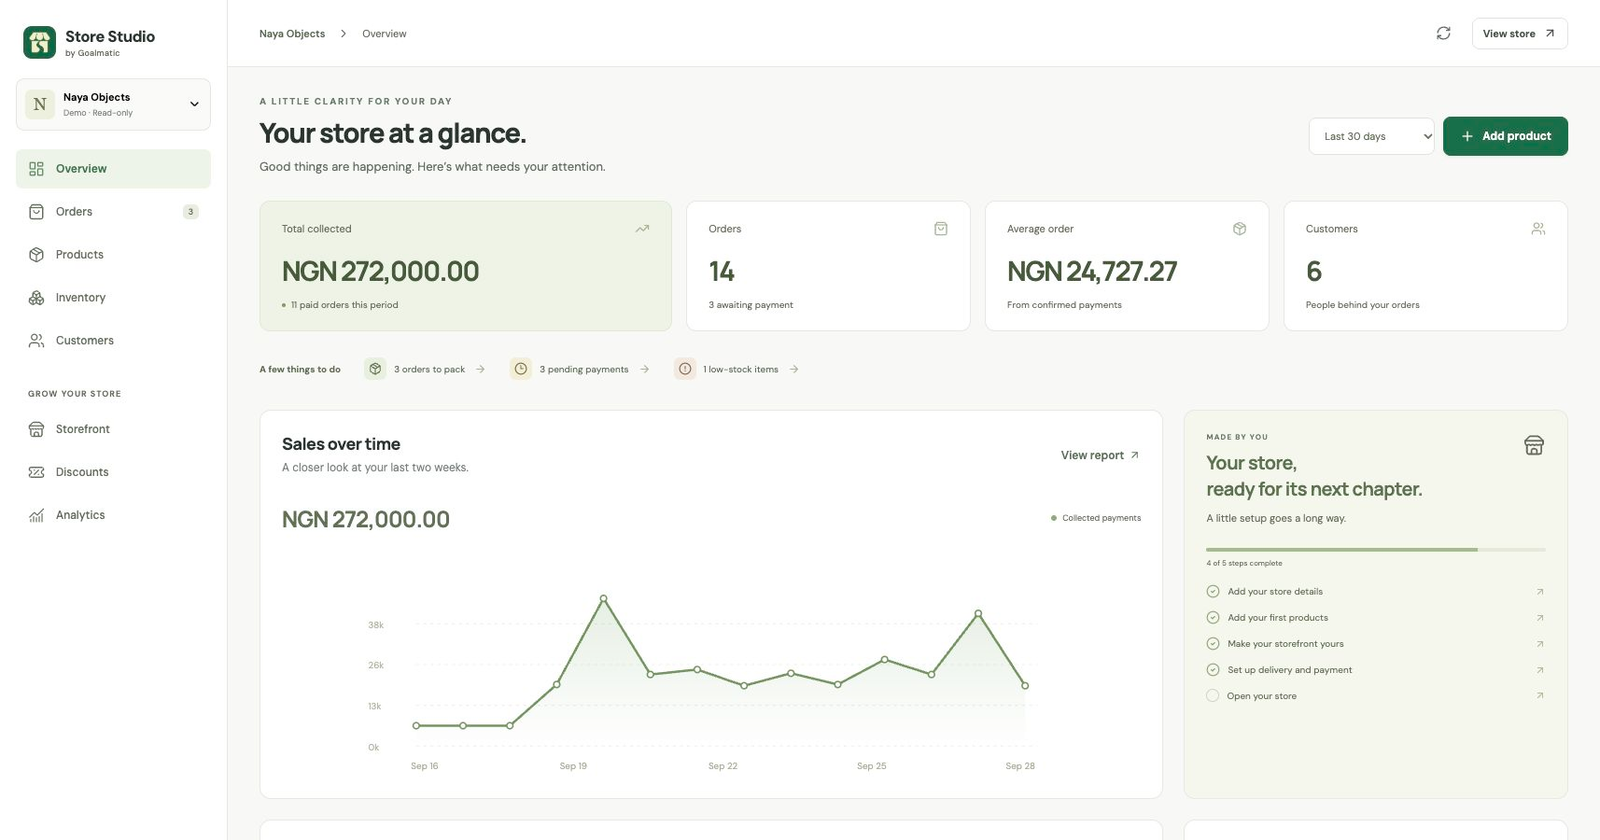The height and width of the screenshot is (840, 1600).
Task: Click the alert icon beside 1 low-stock items
Action: coord(685,369)
